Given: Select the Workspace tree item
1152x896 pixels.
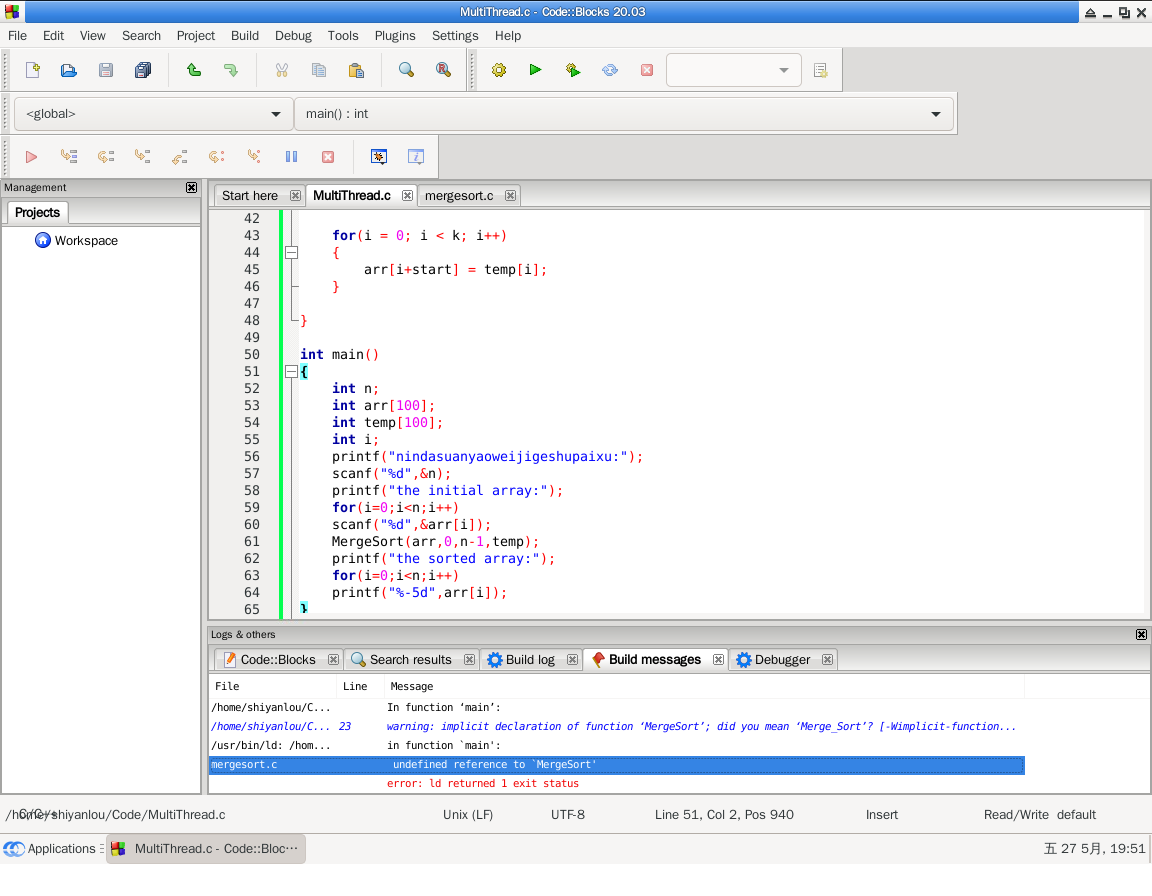Looking at the screenshot, I should point(86,241).
